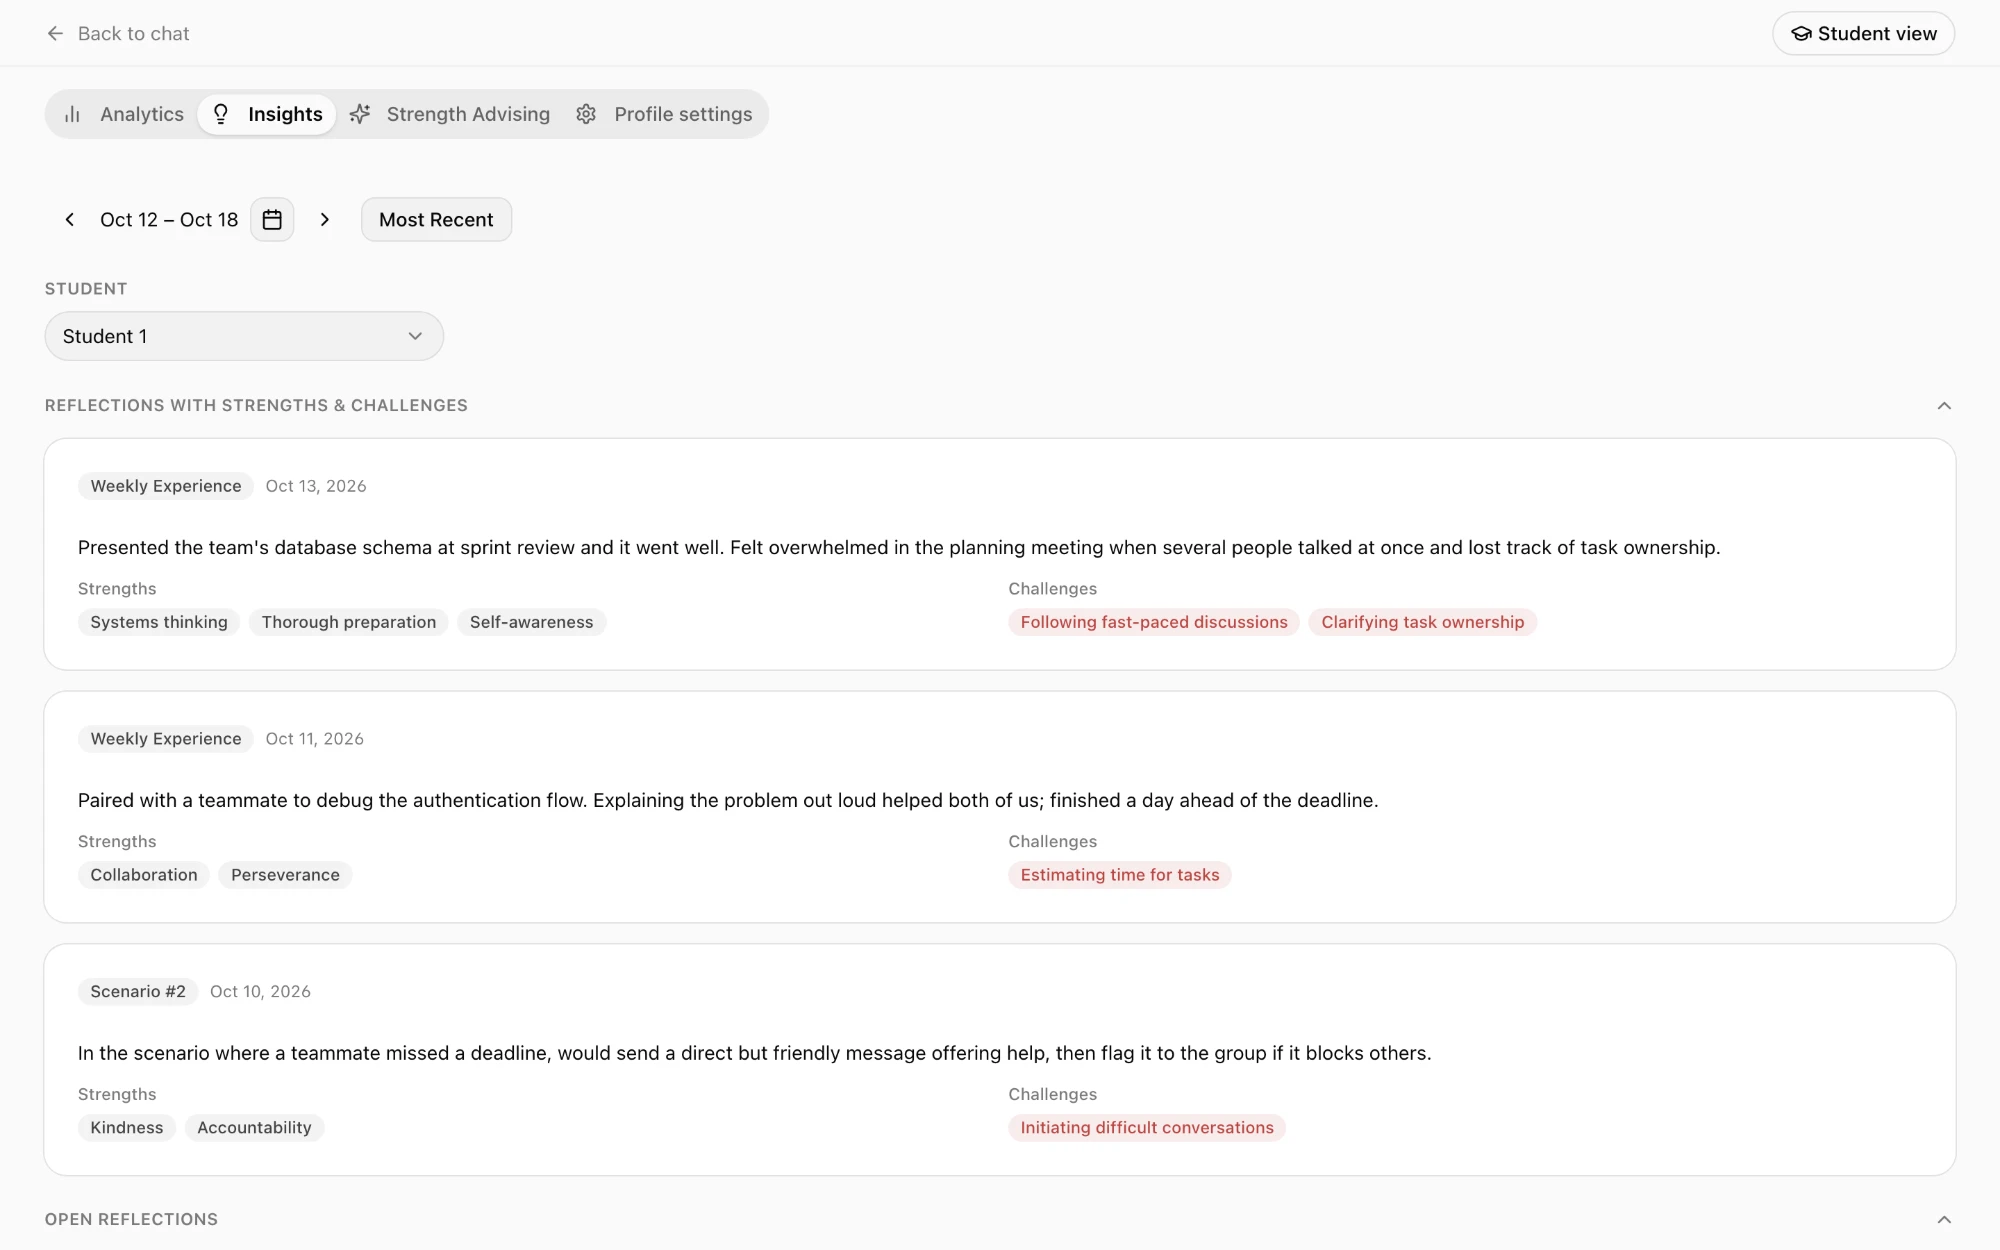Click the Following fast-paced discussions challenge tag

pos(1154,622)
